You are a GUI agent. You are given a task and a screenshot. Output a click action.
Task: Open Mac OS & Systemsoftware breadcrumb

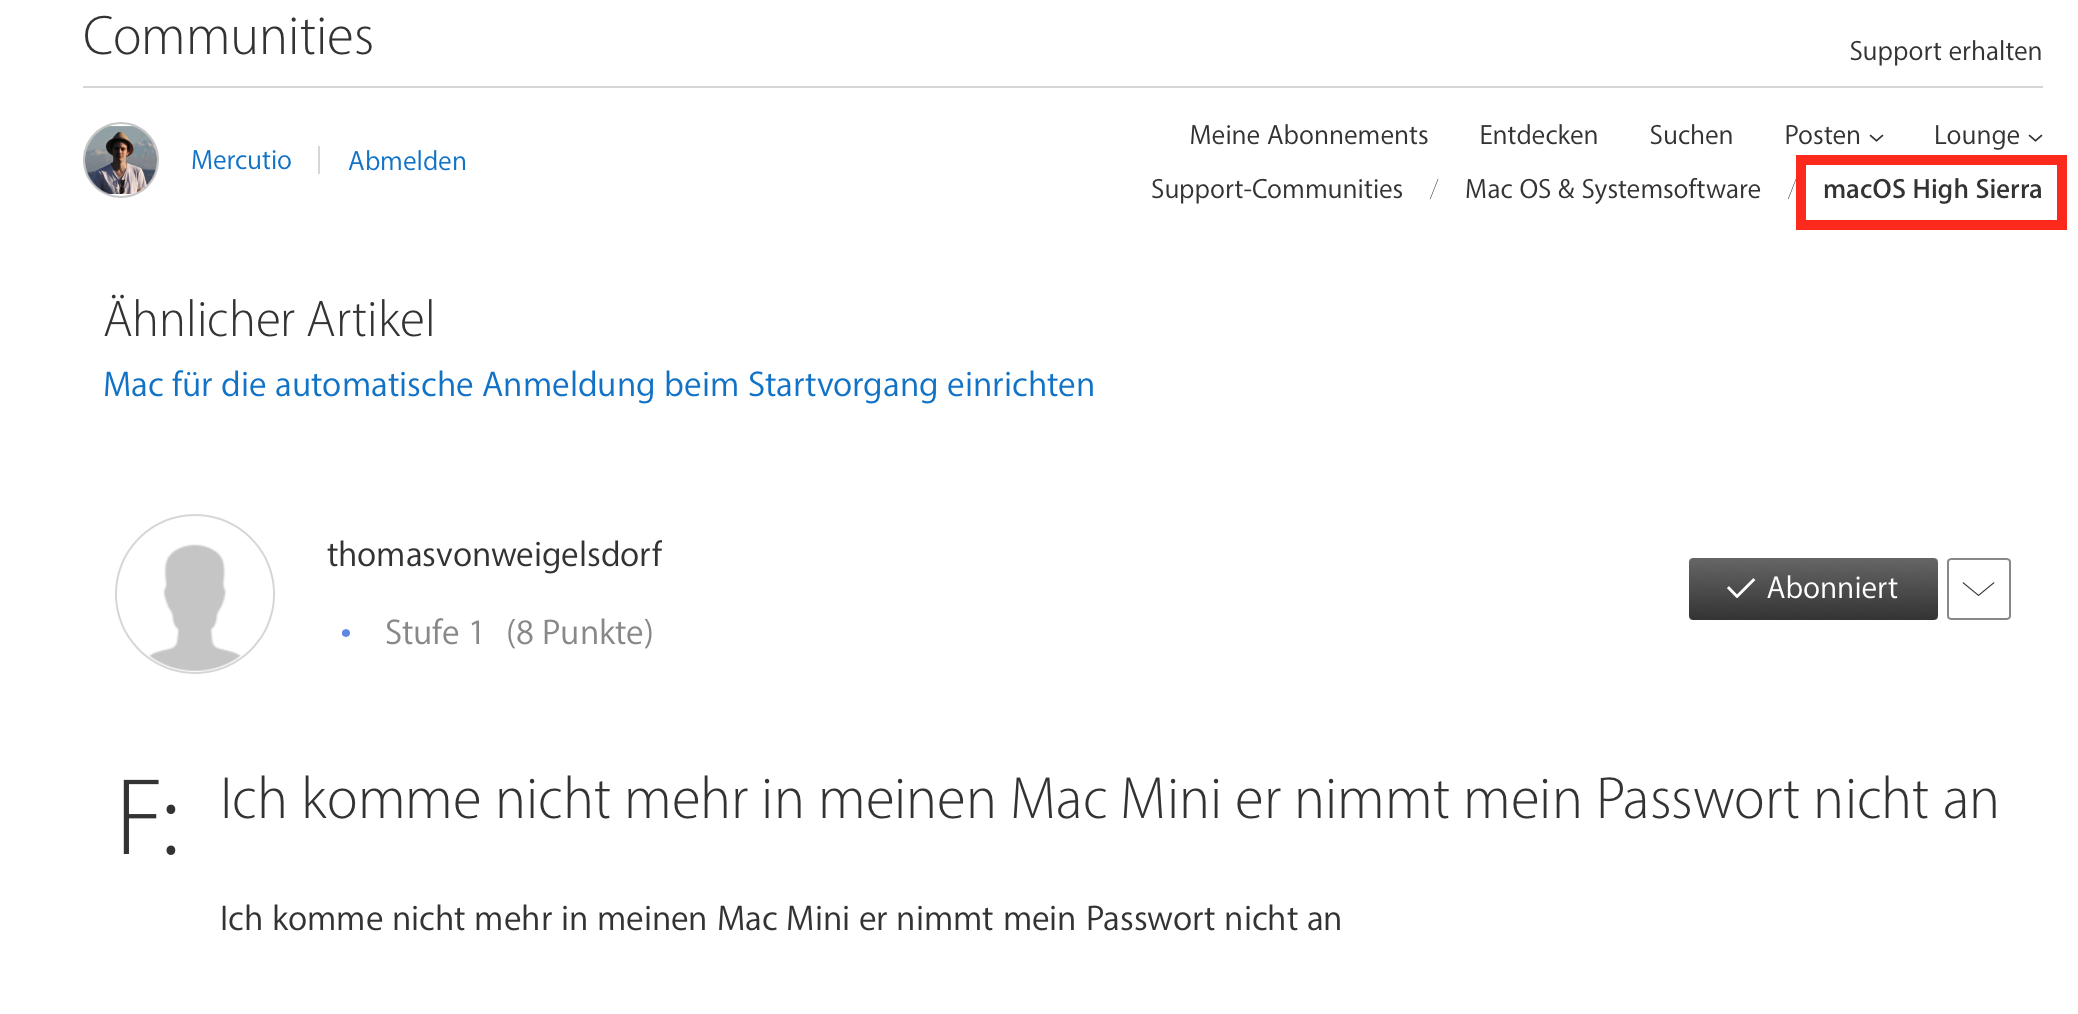[x=1612, y=189]
